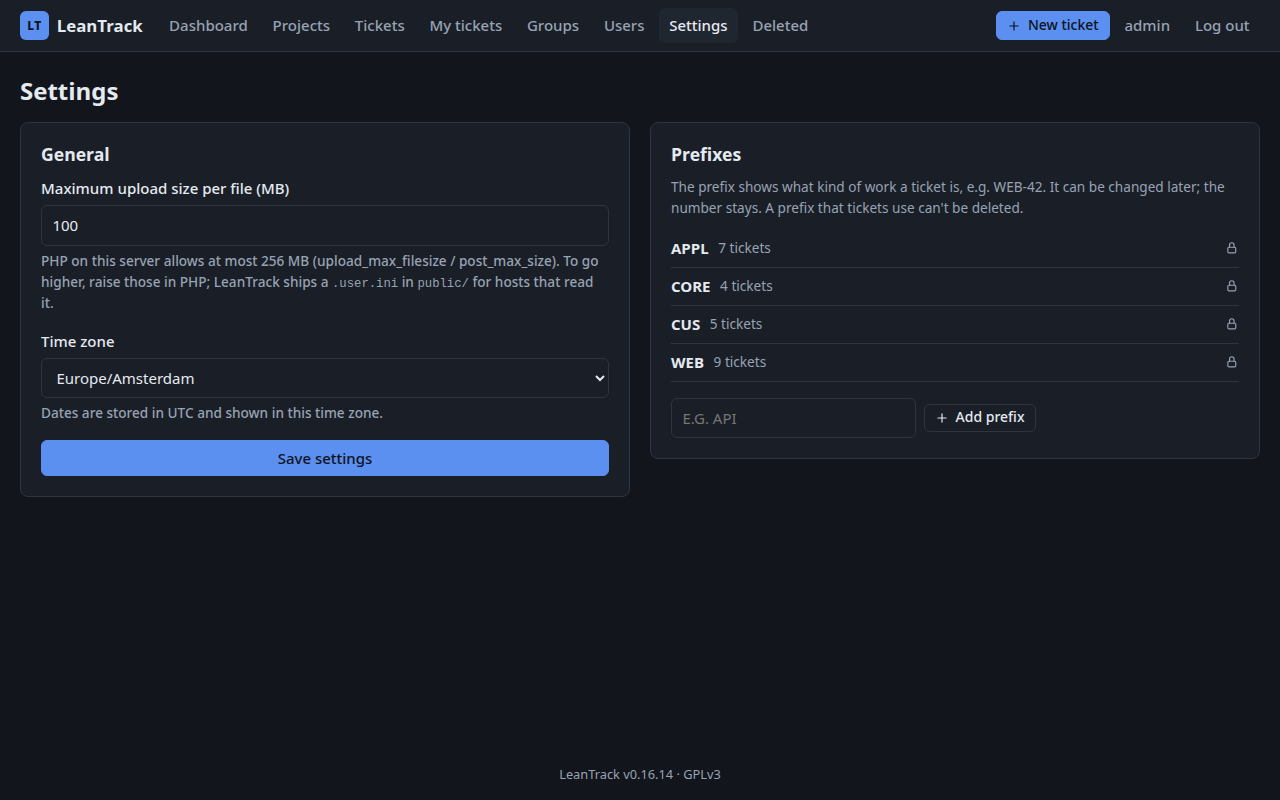
Task: Click Log out
Action: [x=1222, y=26]
